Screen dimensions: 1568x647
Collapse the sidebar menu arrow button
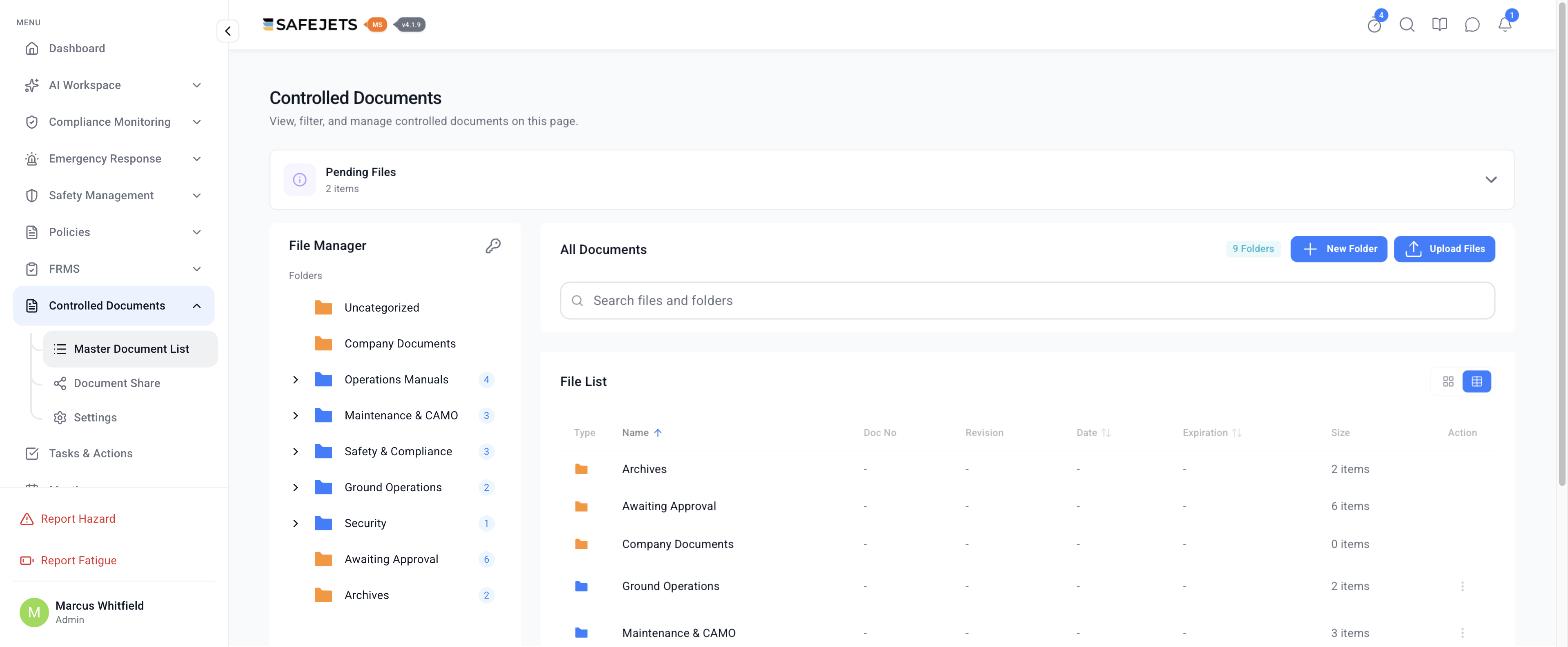[228, 31]
